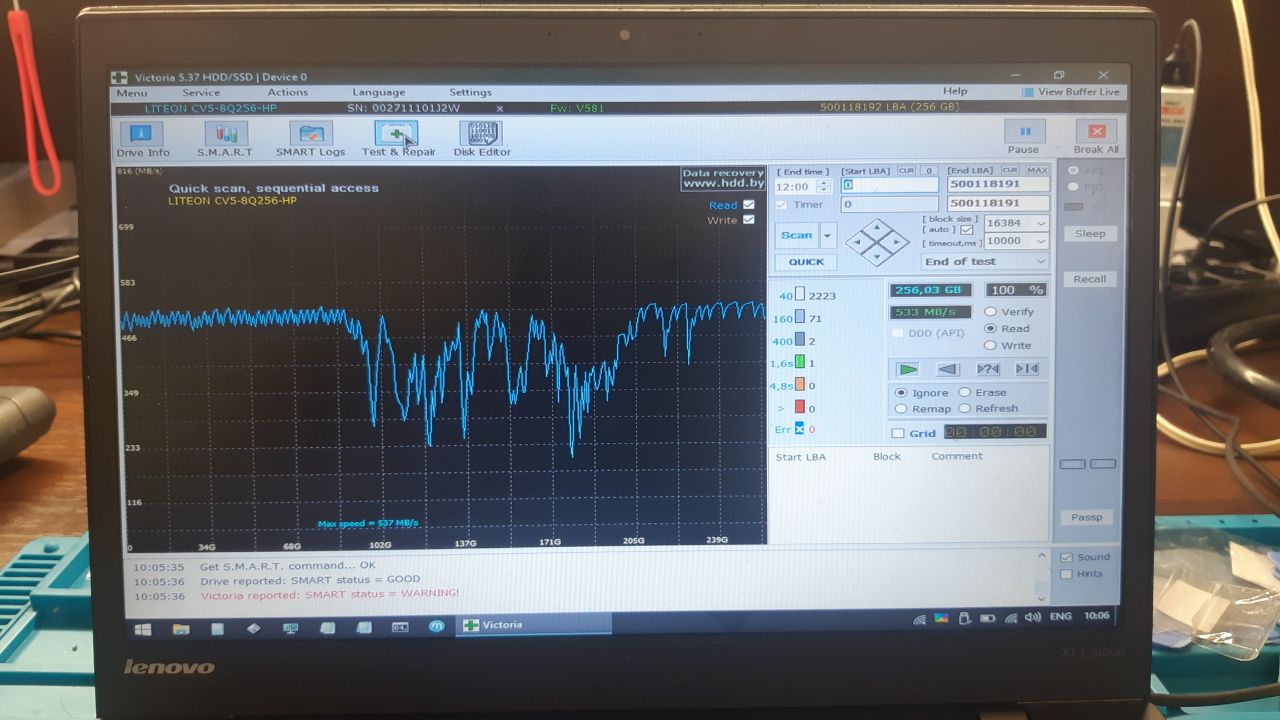This screenshot has height=720, width=1280.
Task: Click the End time spinner arrows
Action: (824, 187)
